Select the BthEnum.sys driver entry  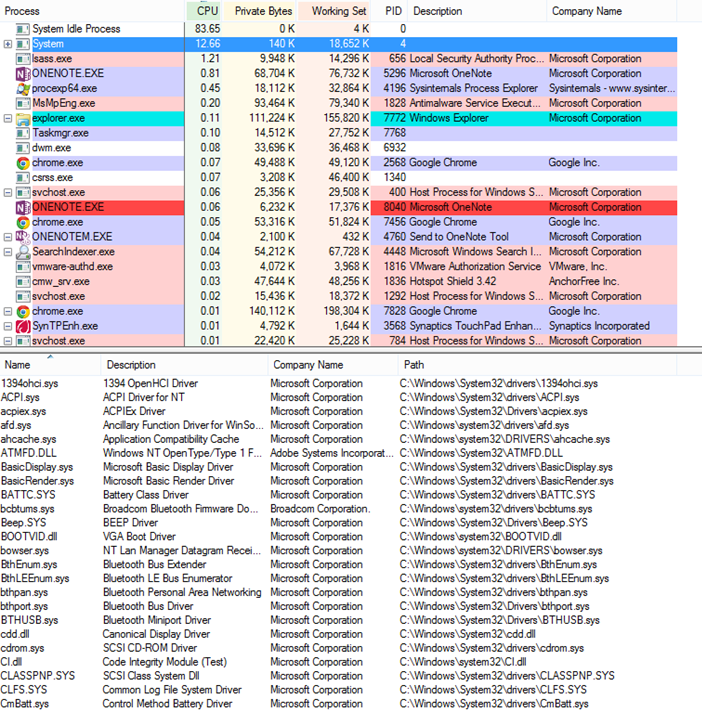pyautogui.click(x=338, y=565)
